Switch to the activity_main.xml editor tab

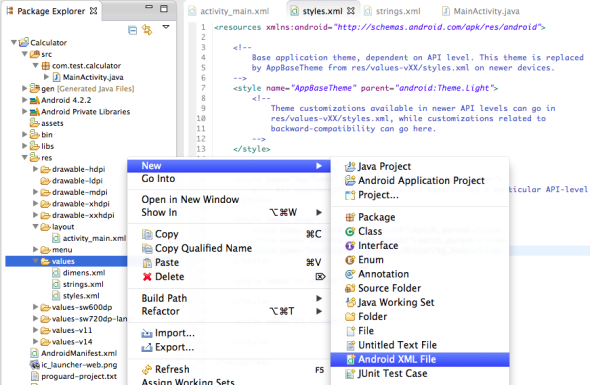229,11
